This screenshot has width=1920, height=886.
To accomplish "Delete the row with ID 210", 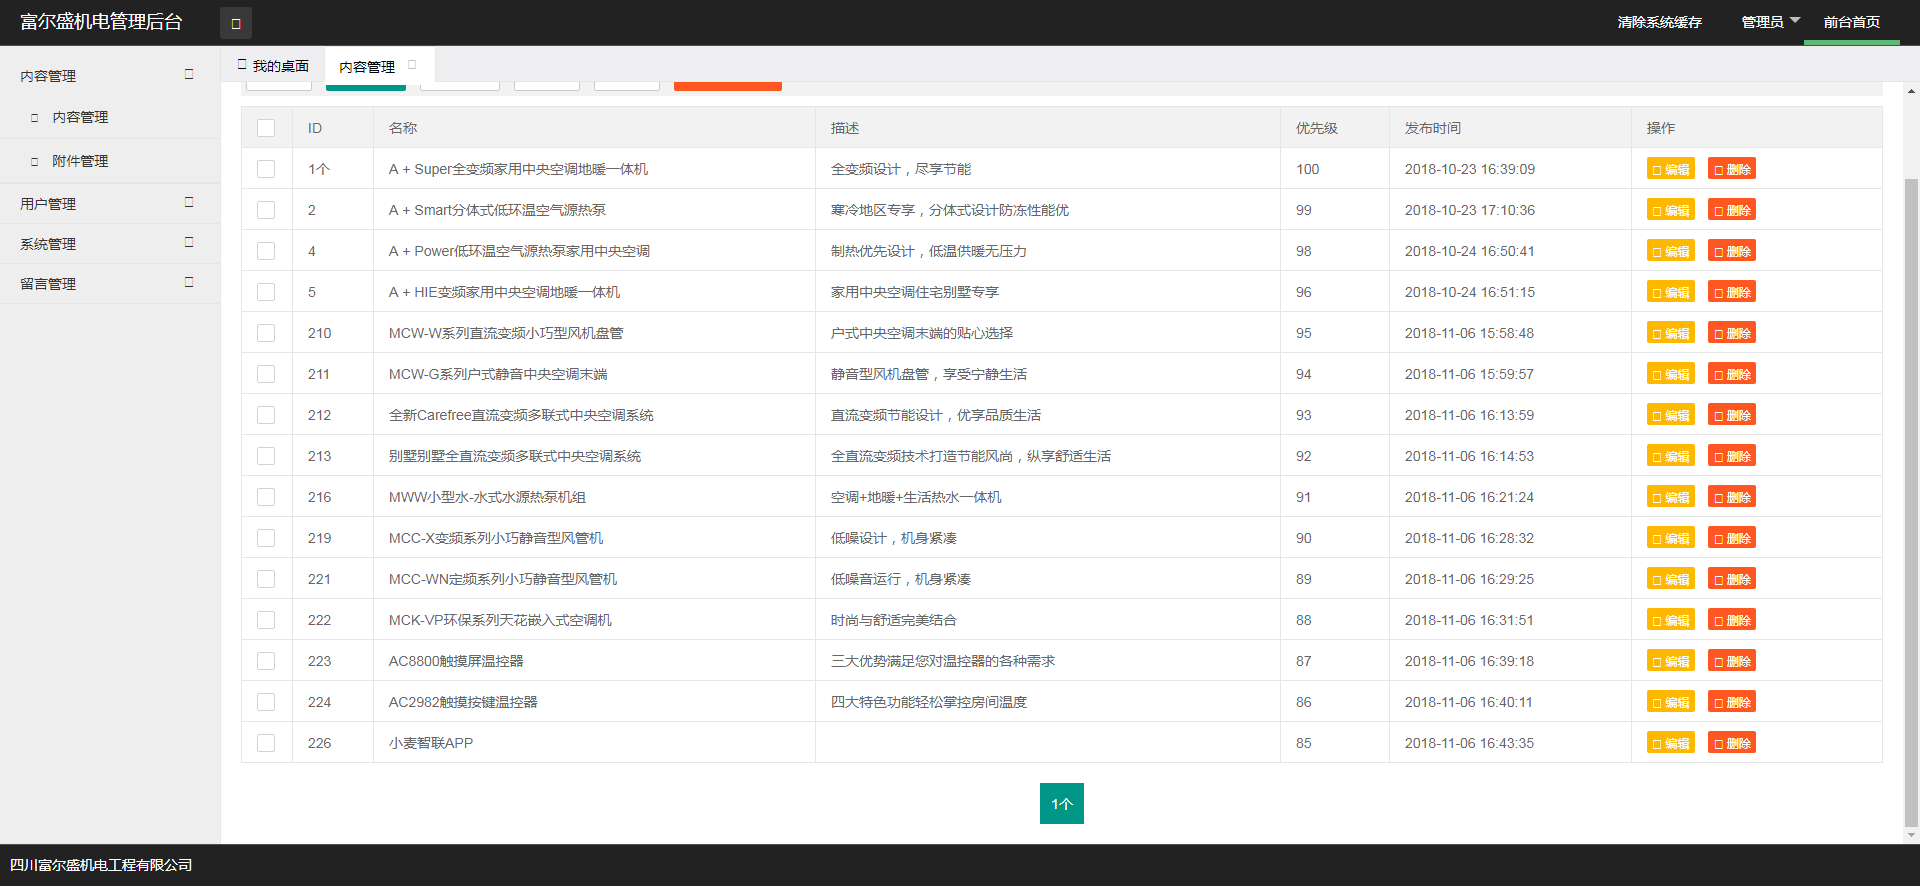I will coord(1731,333).
